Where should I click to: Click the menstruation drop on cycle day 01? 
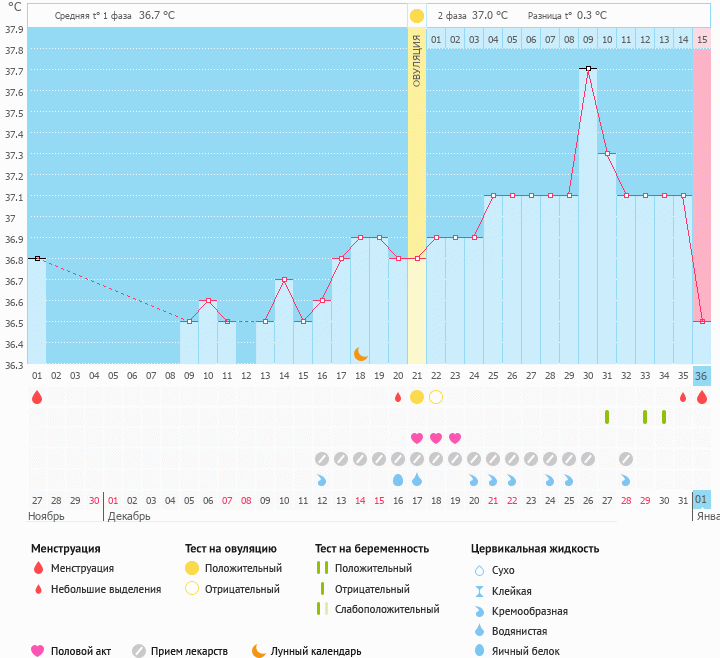pos(37,397)
